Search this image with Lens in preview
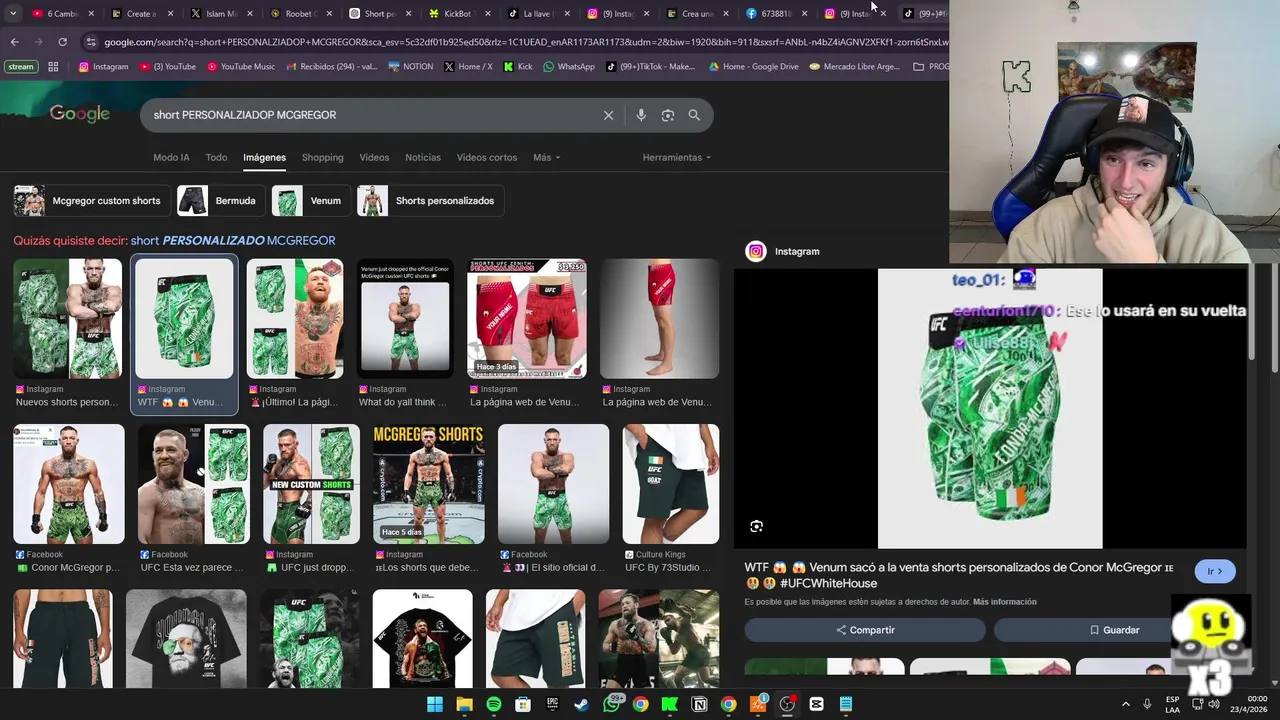 coord(757,526)
